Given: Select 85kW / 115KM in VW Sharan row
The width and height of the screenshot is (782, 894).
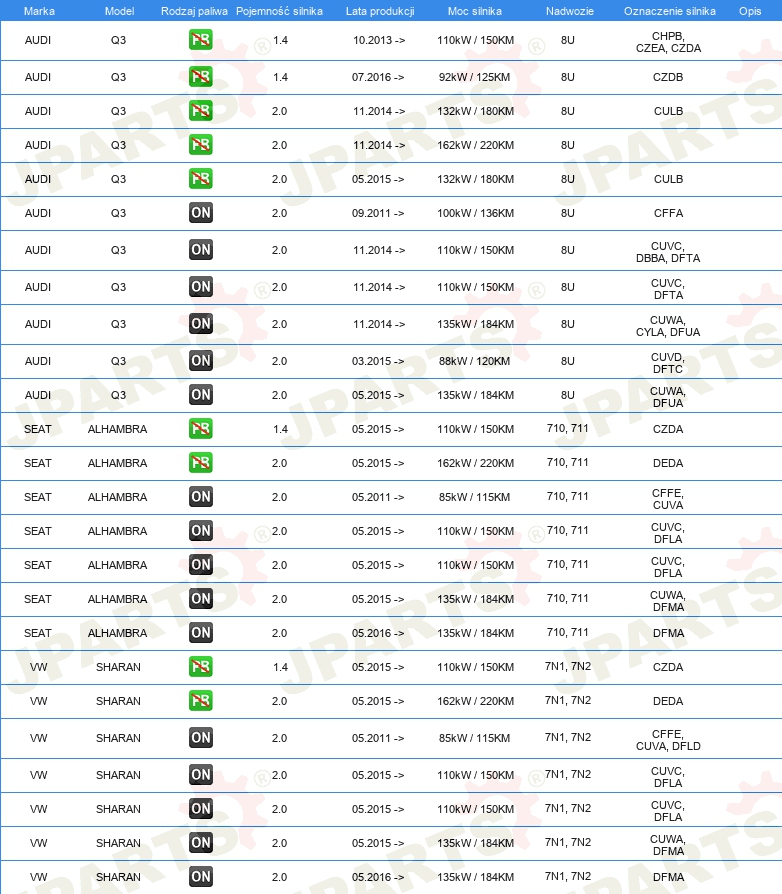Looking at the screenshot, I should (x=474, y=738).
